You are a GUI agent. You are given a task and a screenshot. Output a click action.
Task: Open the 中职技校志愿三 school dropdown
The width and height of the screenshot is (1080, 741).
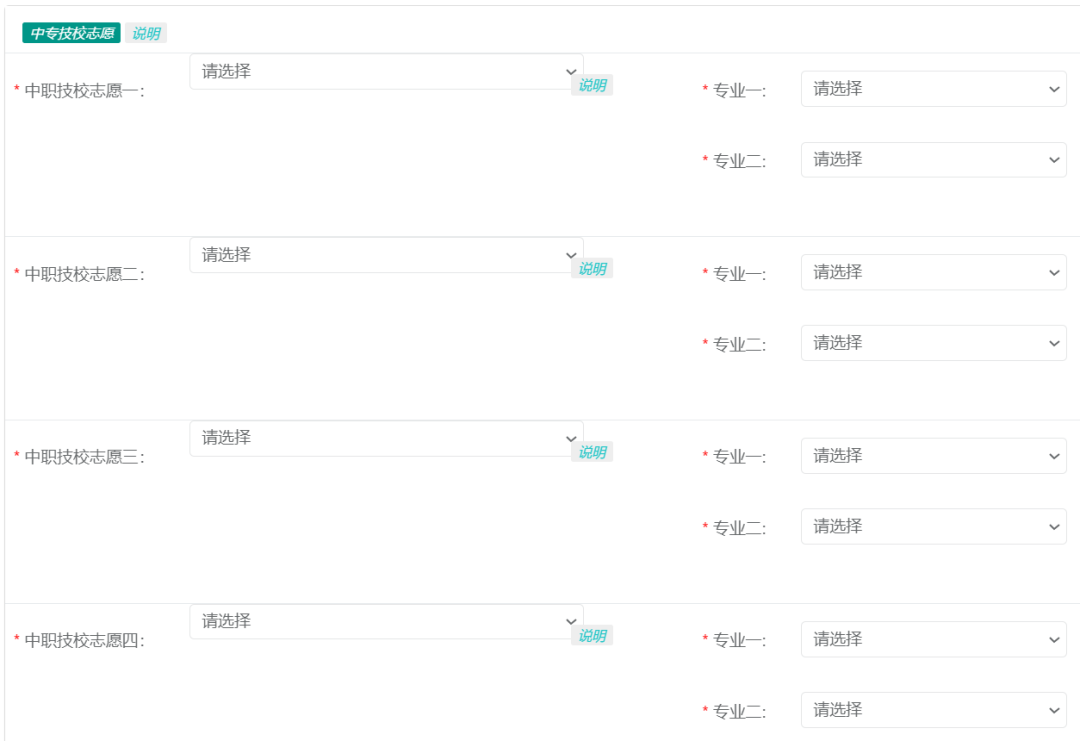point(386,438)
